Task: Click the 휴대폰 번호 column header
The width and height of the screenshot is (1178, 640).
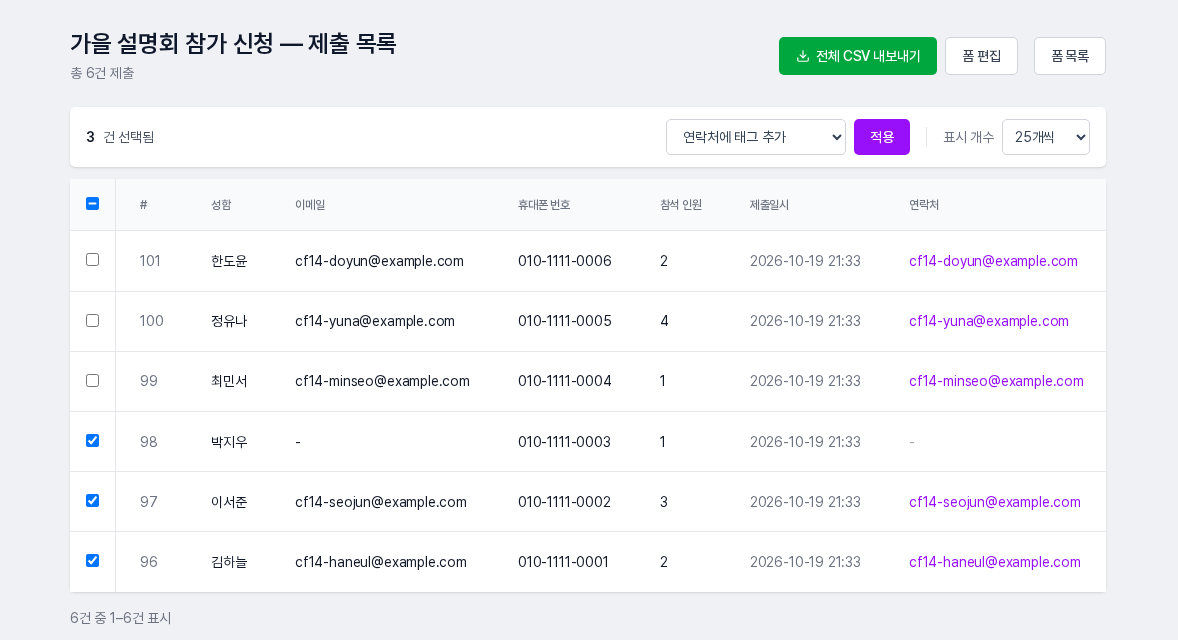Action: [x=544, y=204]
